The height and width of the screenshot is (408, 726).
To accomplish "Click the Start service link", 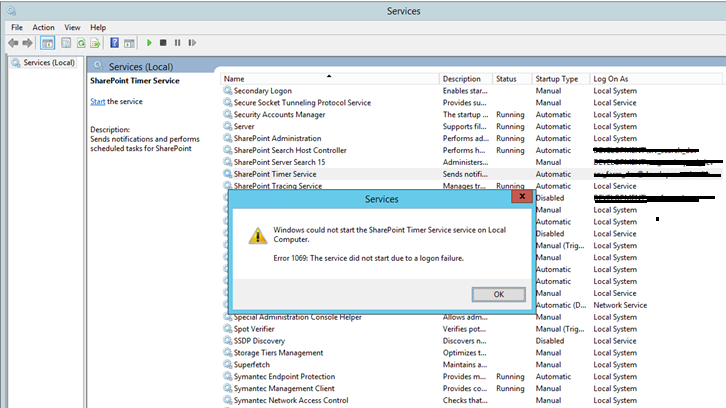I will (x=98, y=101).
